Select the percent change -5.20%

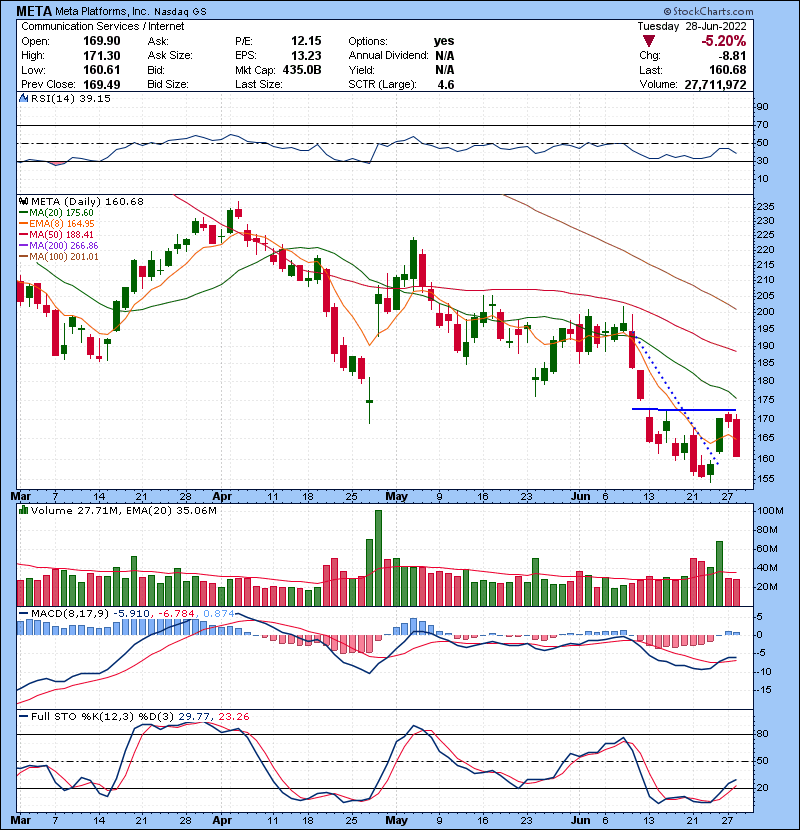[x=724, y=41]
